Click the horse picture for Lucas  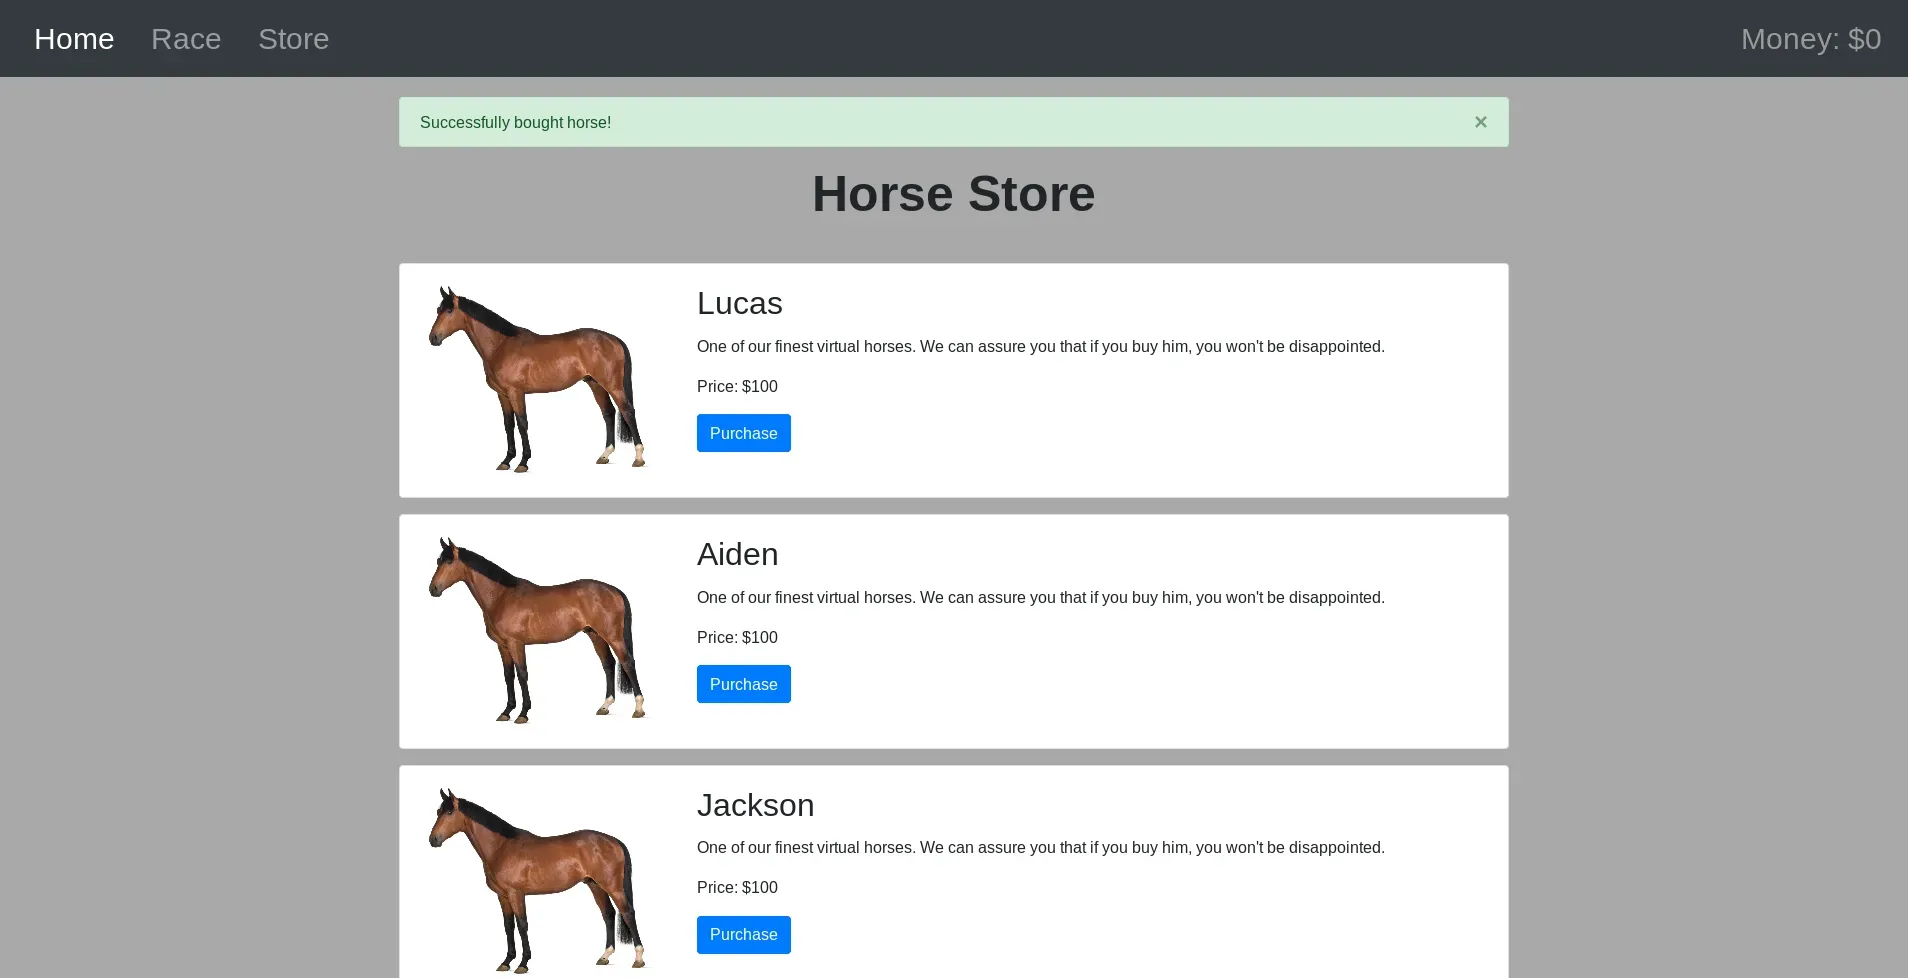tap(537, 380)
